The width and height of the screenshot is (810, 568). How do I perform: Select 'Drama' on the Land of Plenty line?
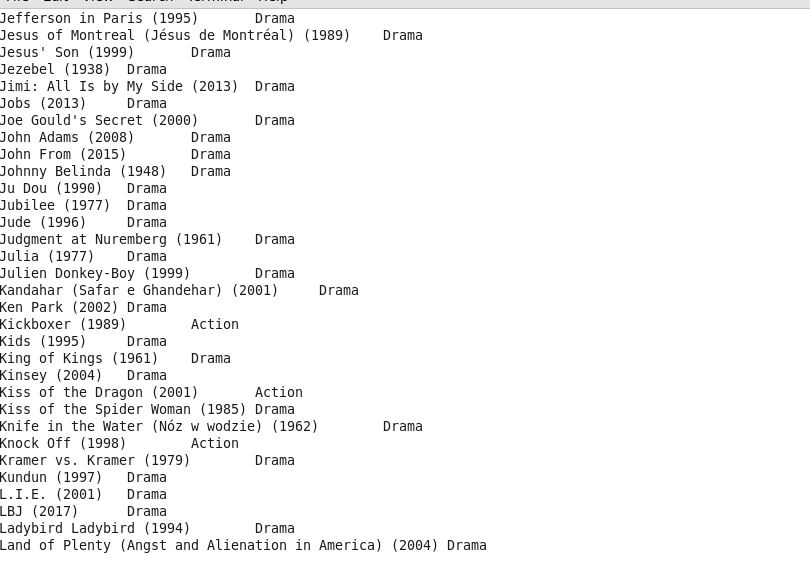point(467,547)
